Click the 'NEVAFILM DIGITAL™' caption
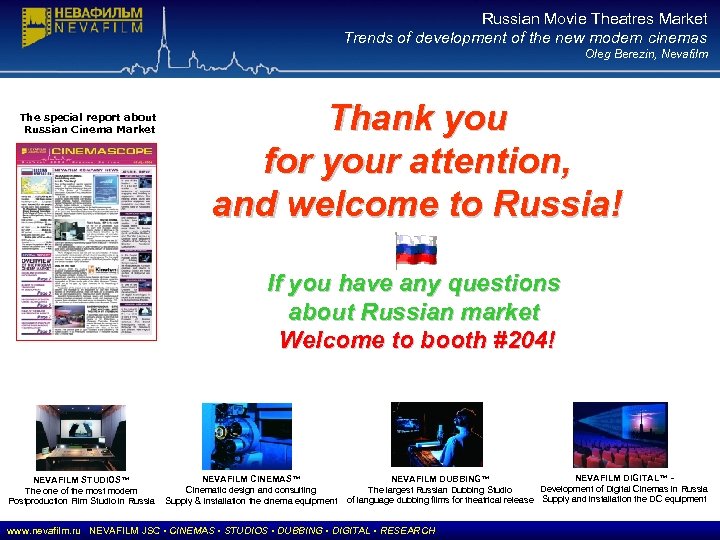Image resolution: width=720 pixels, height=540 pixels. click(x=621, y=478)
